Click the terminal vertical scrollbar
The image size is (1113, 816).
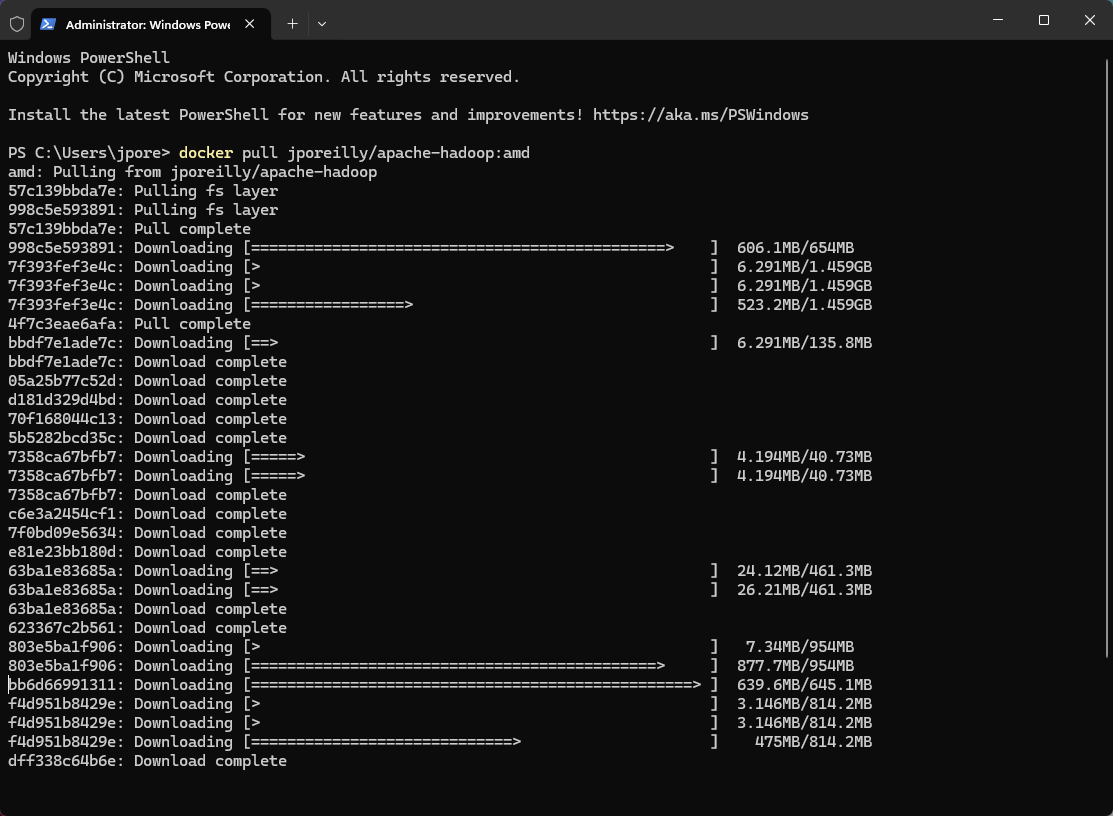click(1107, 360)
